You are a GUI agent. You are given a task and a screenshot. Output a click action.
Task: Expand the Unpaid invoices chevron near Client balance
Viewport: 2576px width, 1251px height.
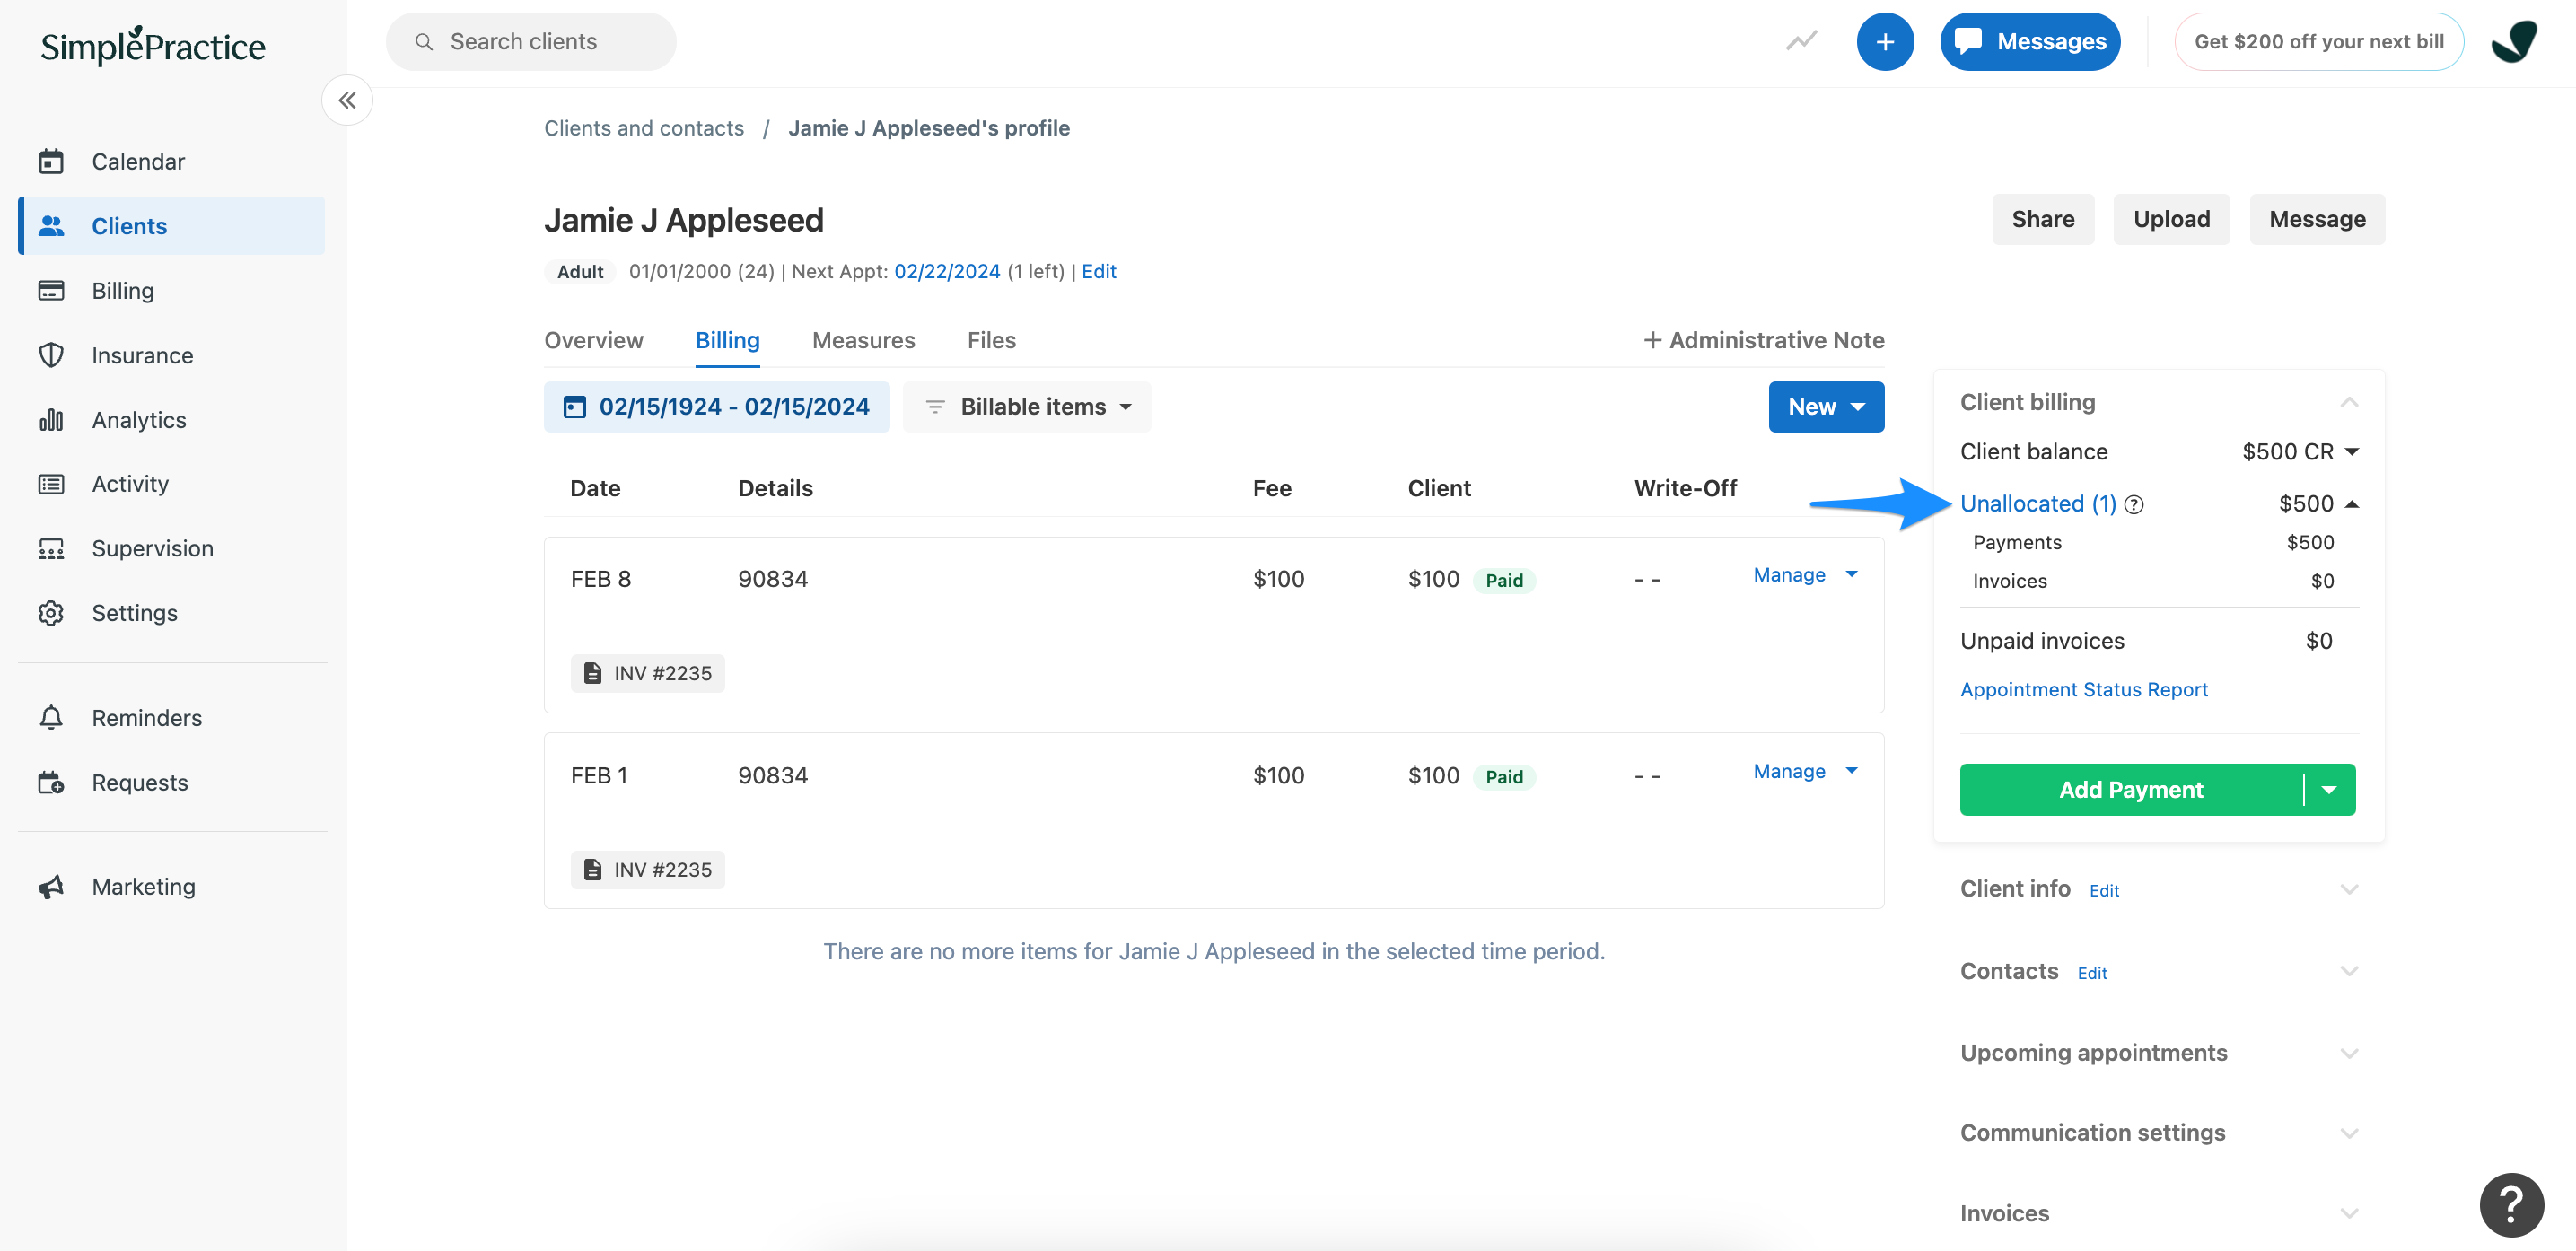coord(2352,451)
